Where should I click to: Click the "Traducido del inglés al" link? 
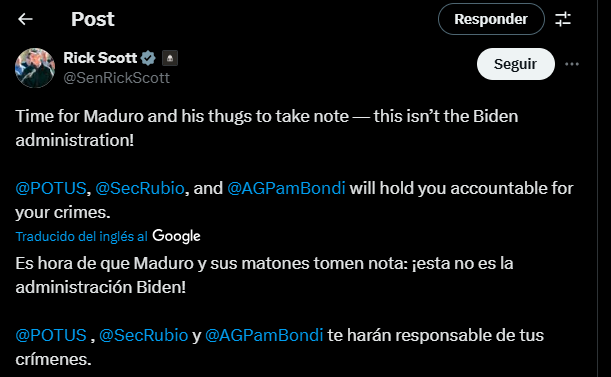point(81,236)
